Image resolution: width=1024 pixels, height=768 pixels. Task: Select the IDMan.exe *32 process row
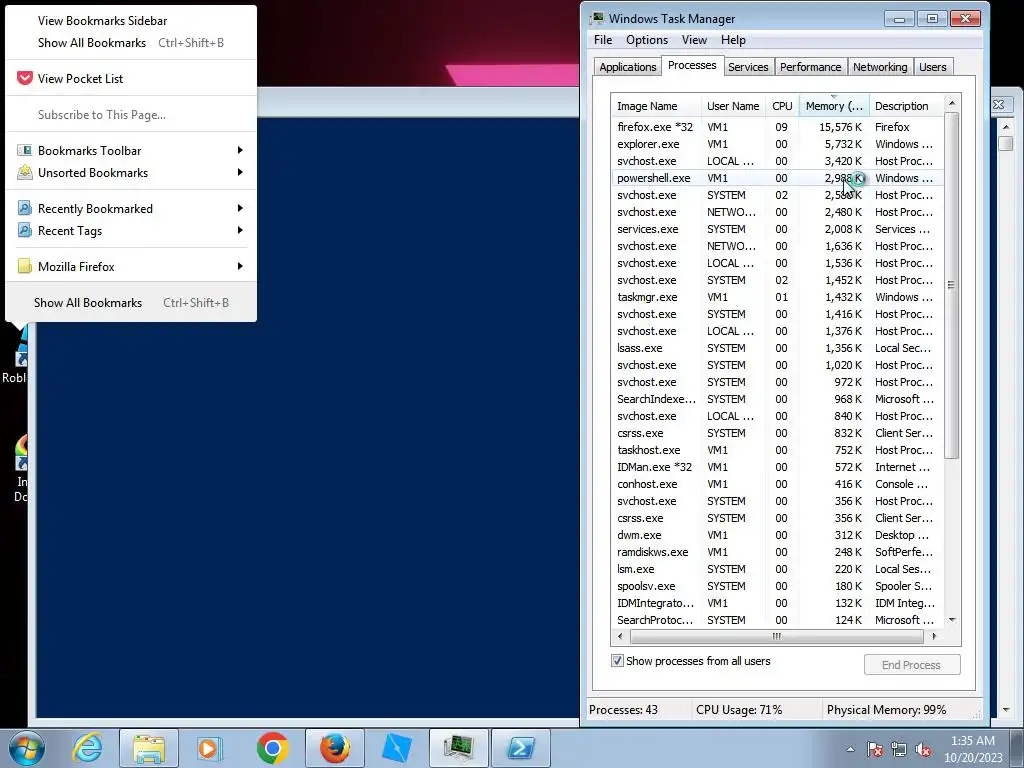pyautogui.click(x=777, y=467)
